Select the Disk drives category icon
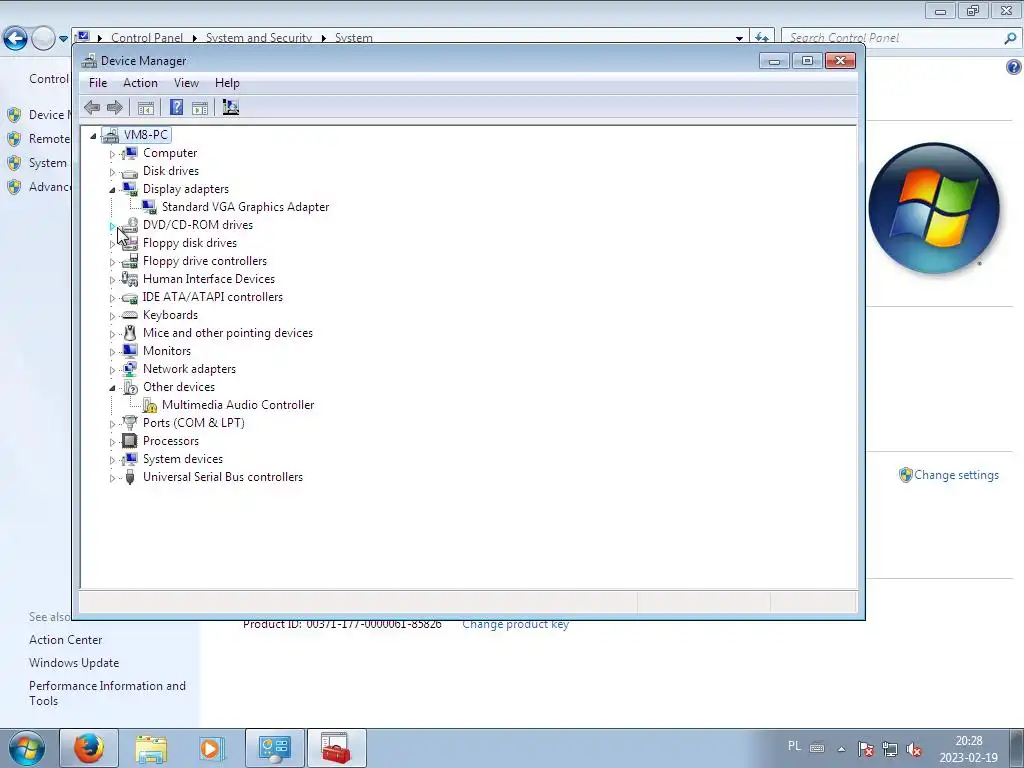Viewport: 1024px width, 768px height. pos(130,172)
